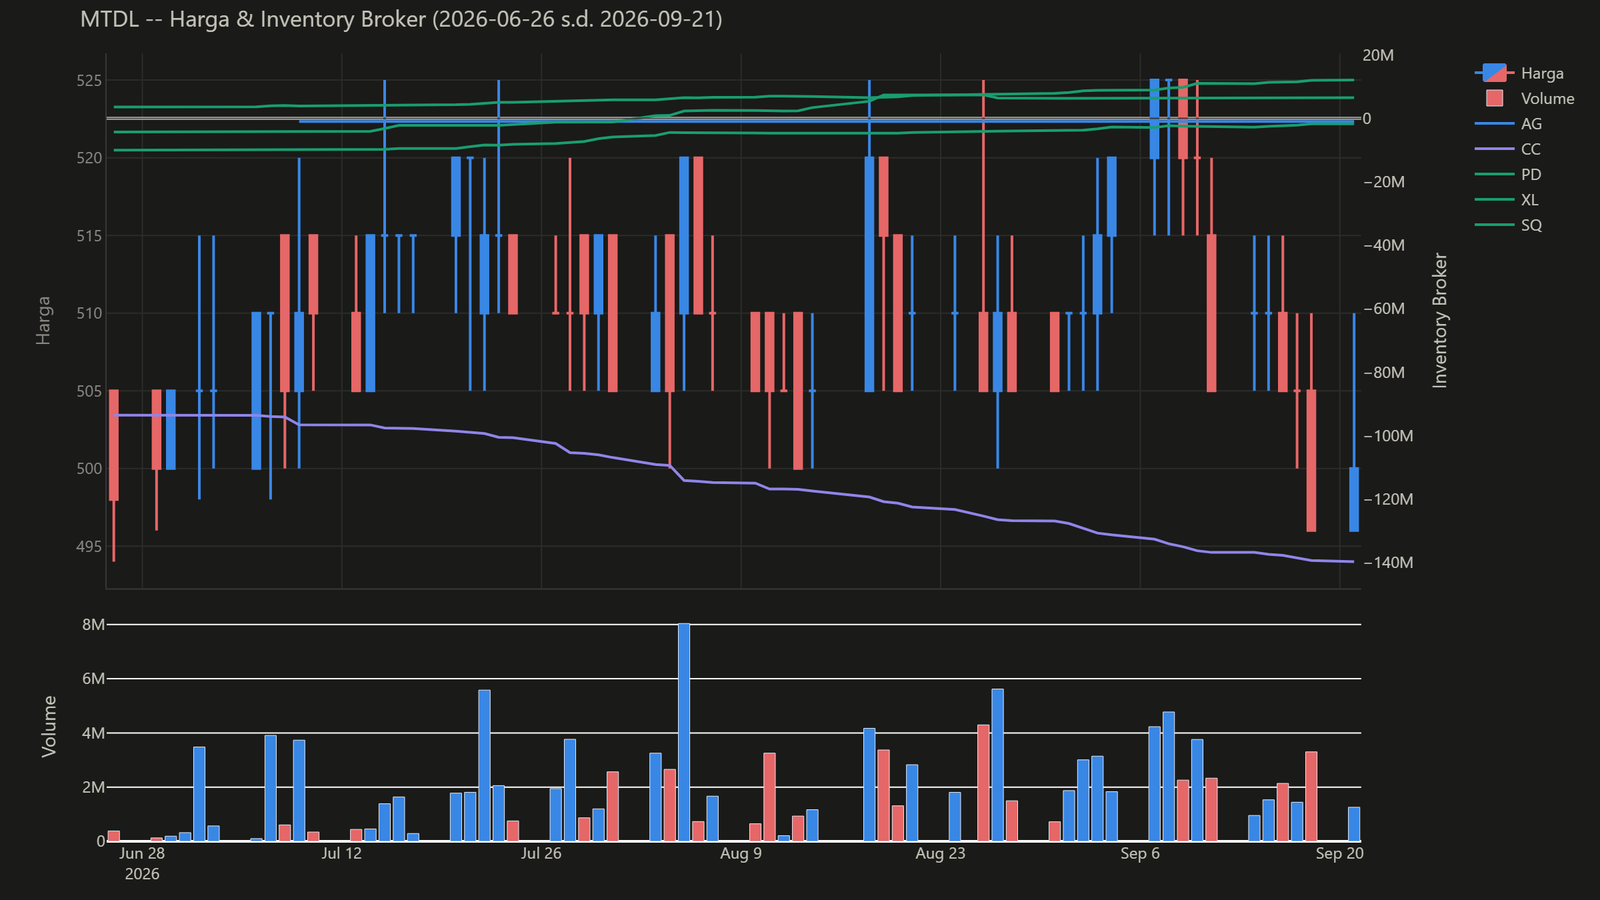Screen dimensions: 1600x900
Task: Toggle XL broker trace in legend
Action: point(1508,200)
